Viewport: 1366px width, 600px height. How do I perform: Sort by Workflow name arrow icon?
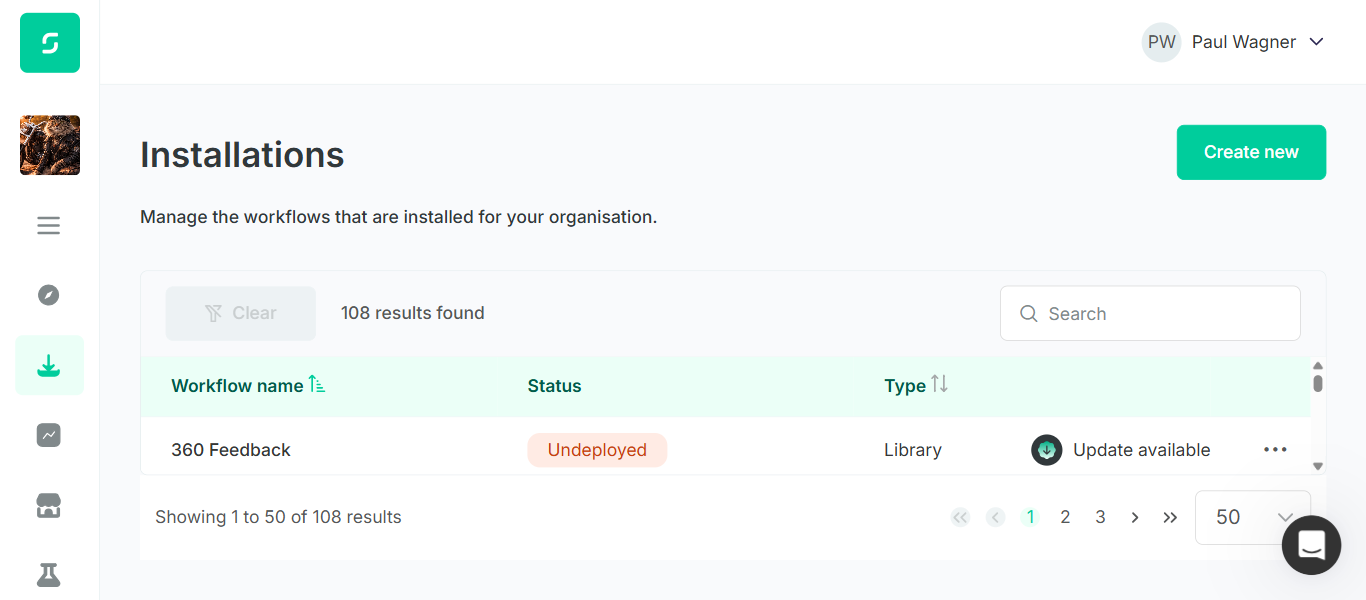[x=317, y=384]
